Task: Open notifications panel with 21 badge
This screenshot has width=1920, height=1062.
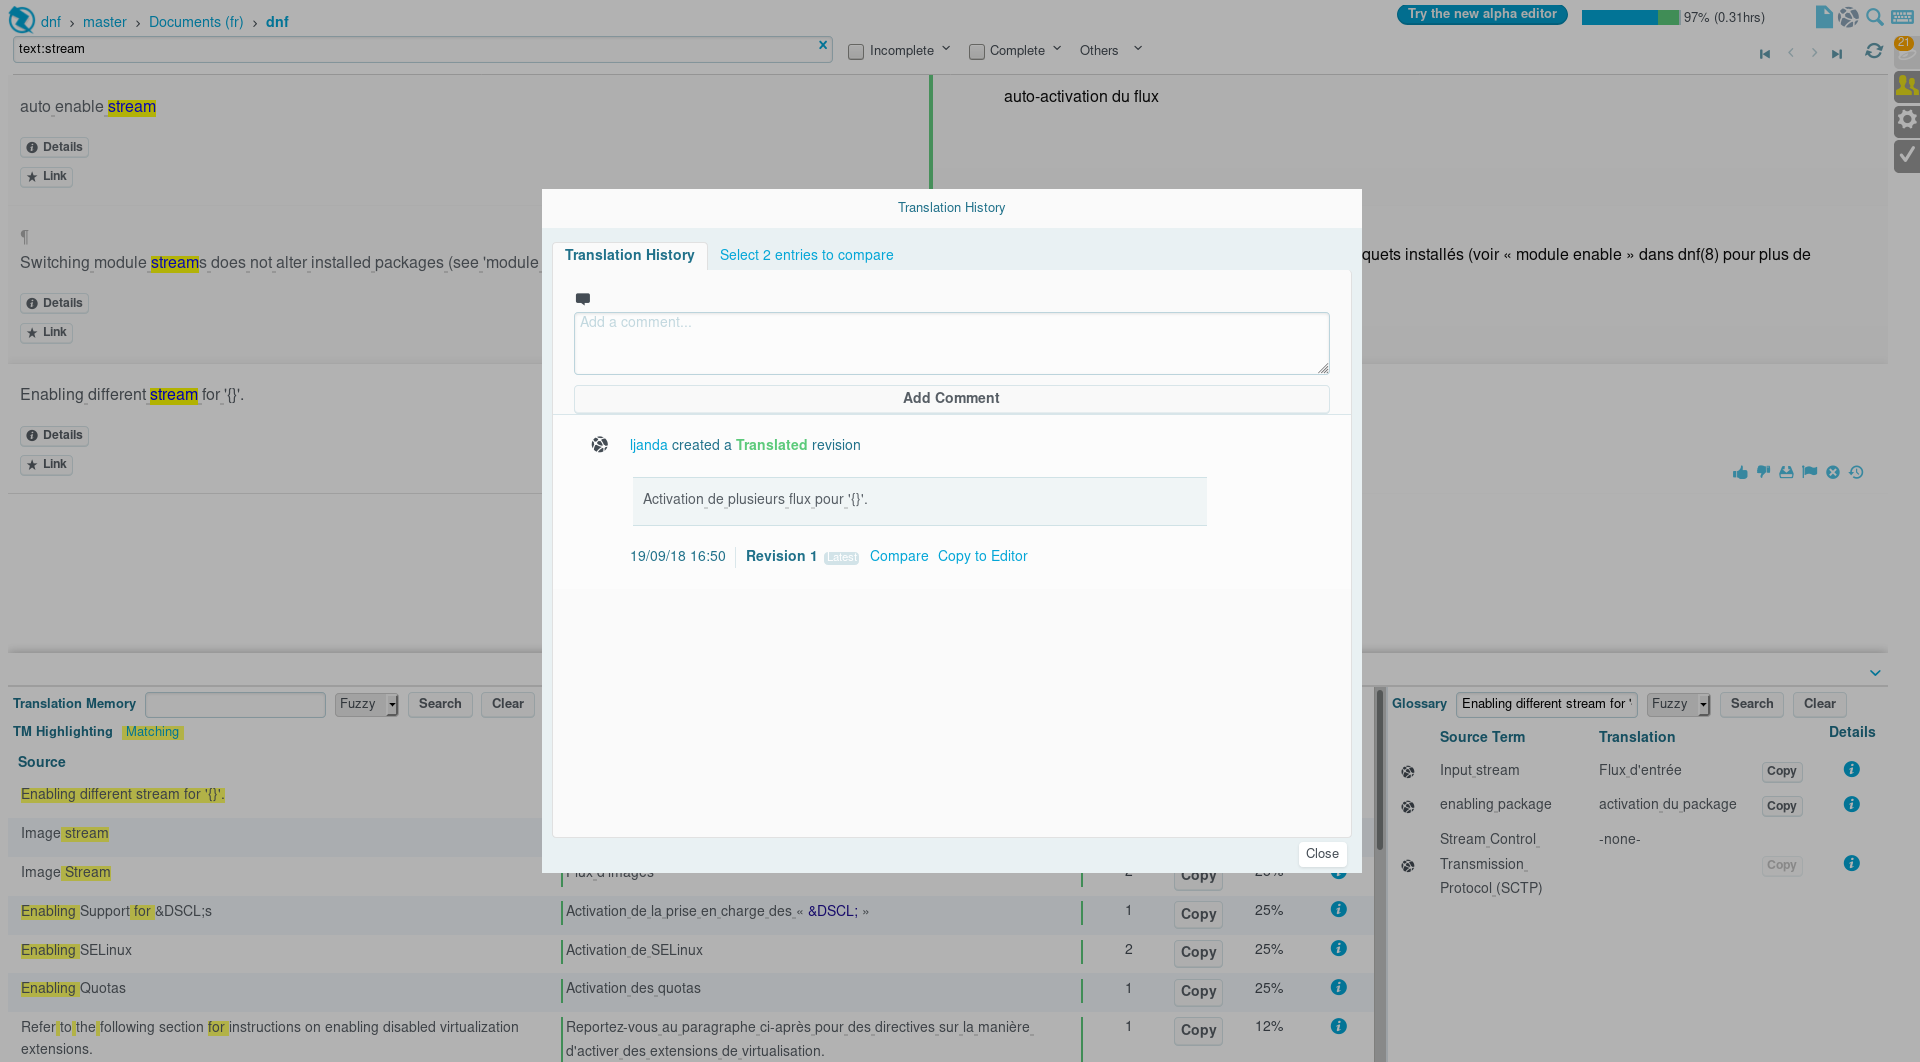Action: click(x=1906, y=50)
